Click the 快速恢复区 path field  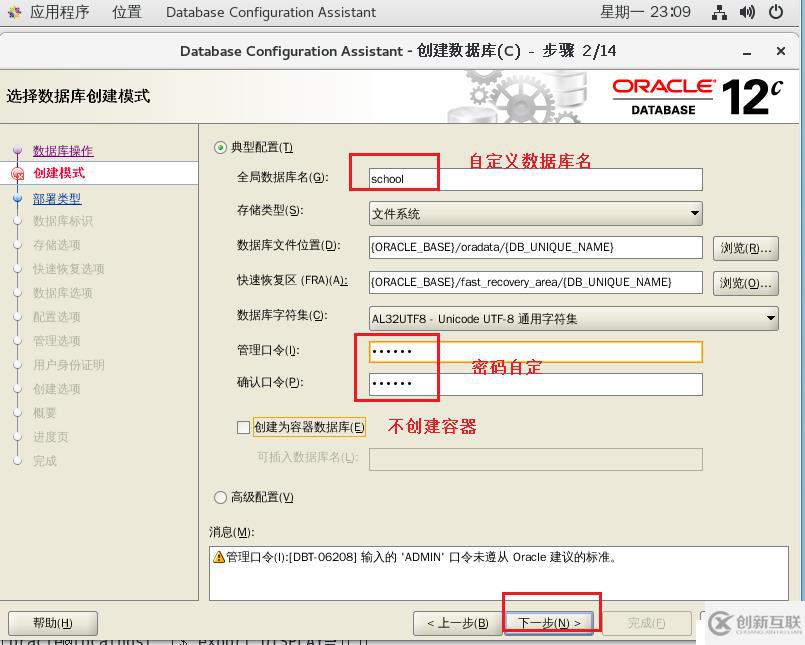tap(535, 282)
